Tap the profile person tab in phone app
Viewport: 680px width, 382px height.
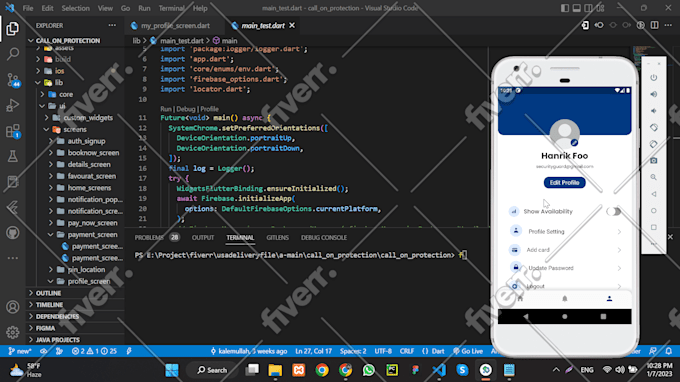click(x=609, y=299)
